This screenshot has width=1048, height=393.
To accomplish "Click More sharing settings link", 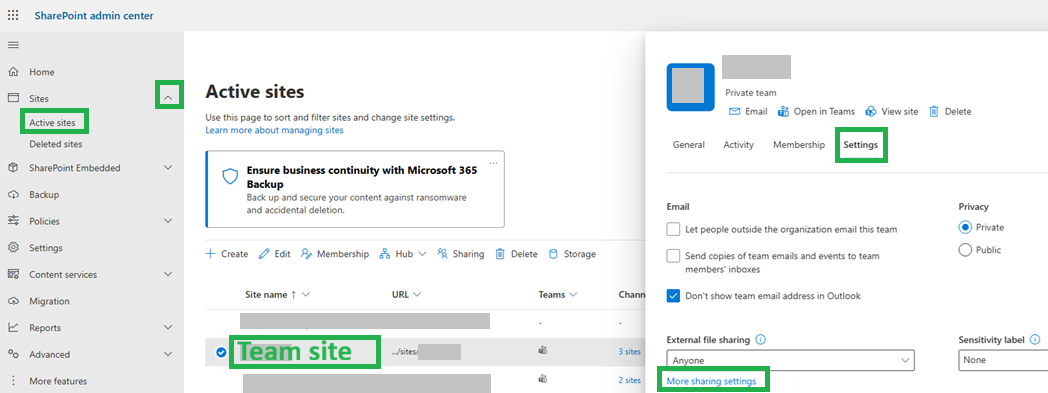I will [711, 381].
